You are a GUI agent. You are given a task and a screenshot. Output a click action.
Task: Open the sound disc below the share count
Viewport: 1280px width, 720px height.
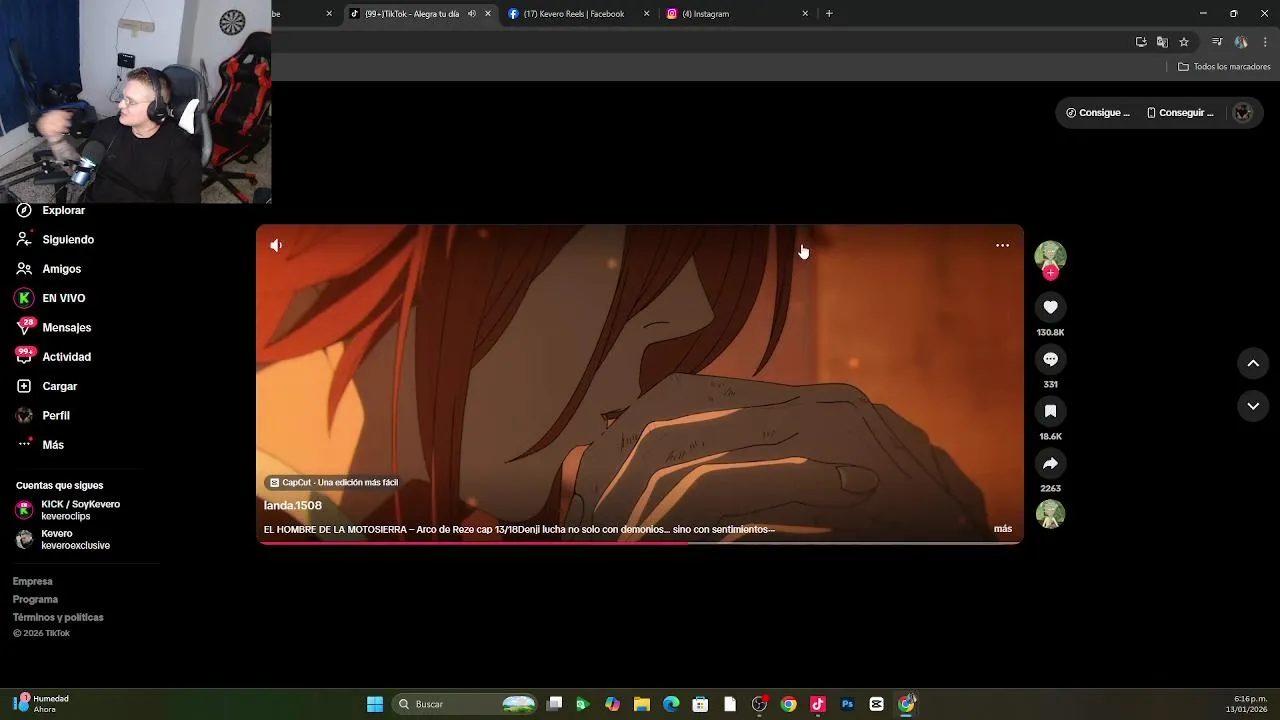[1050, 514]
